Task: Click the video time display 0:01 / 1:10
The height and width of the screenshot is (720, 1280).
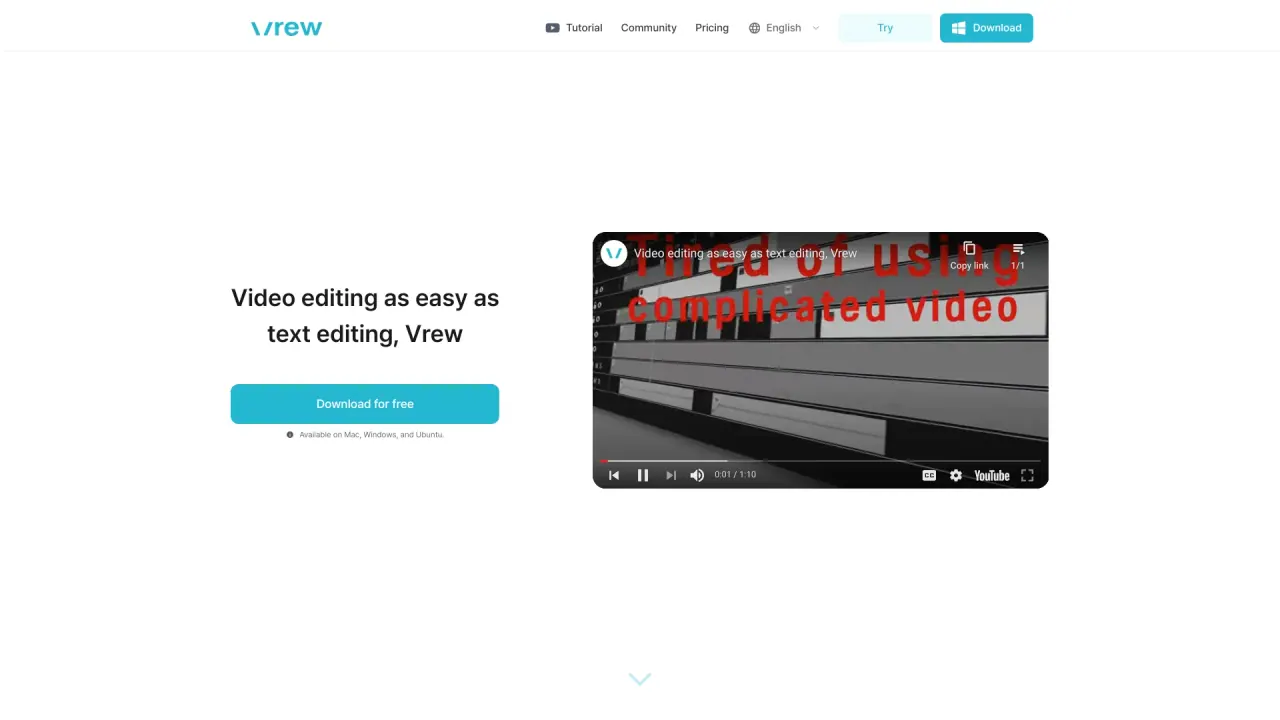Action: point(735,475)
